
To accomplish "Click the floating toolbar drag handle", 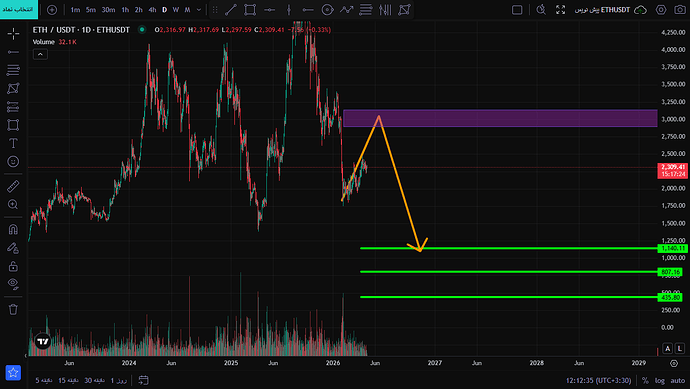I will coord(215,10).
